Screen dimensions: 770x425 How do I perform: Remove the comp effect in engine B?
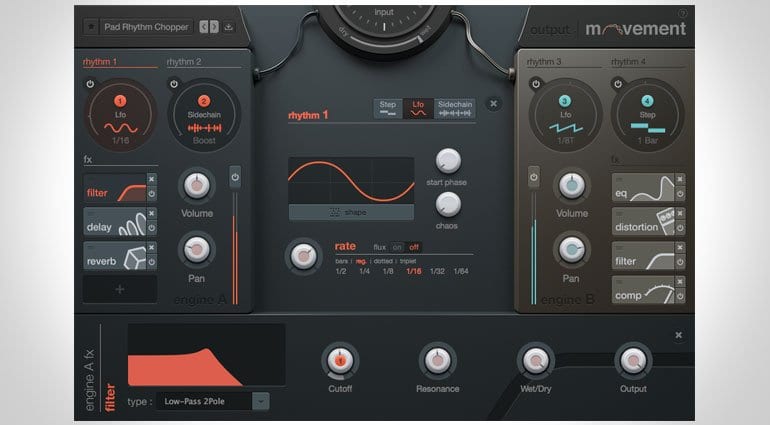point(680,282)
